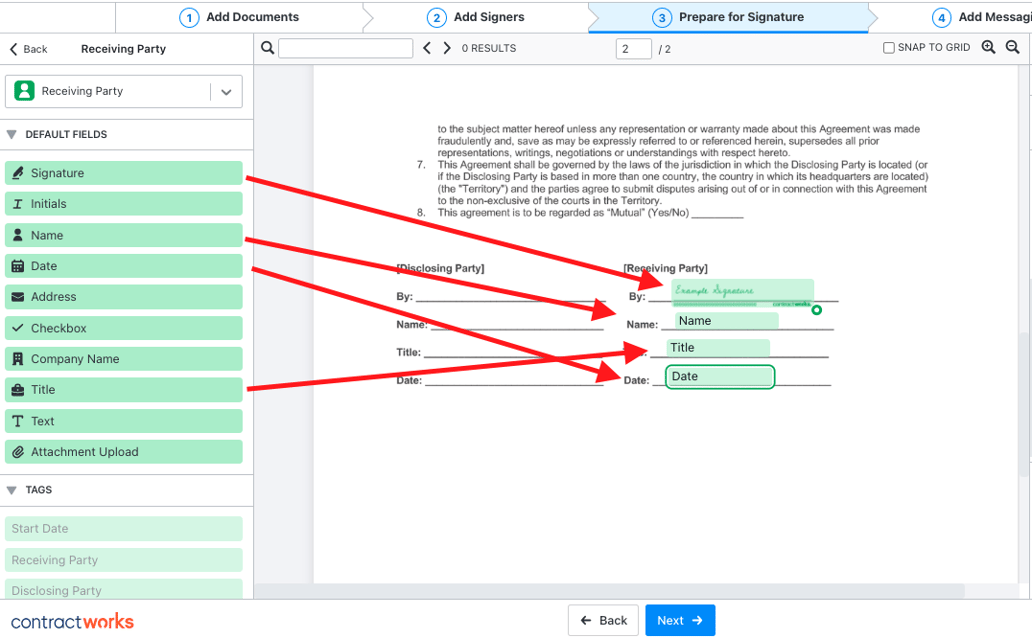Collapse the Tags section
Screen dimensions: 1032x638
[x=10, y=489]
